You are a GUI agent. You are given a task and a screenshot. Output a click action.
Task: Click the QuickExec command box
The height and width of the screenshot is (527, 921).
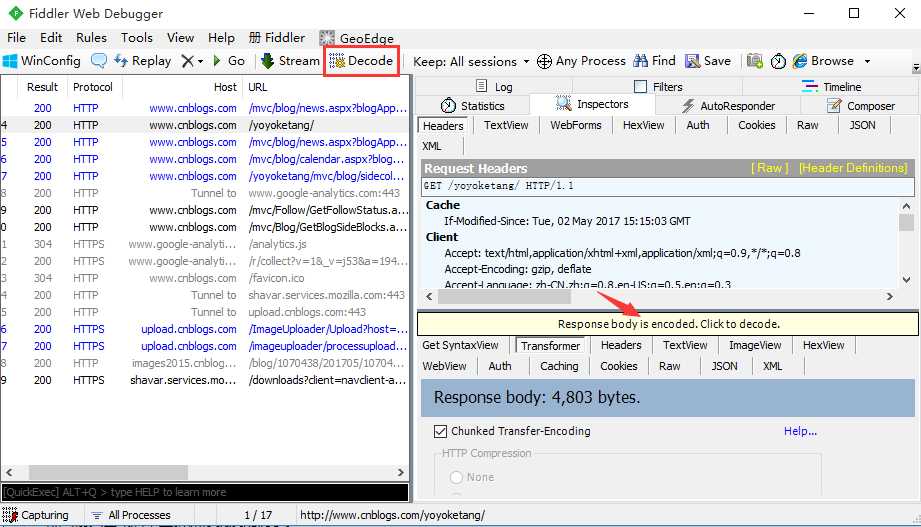click(x=205, y=492)
